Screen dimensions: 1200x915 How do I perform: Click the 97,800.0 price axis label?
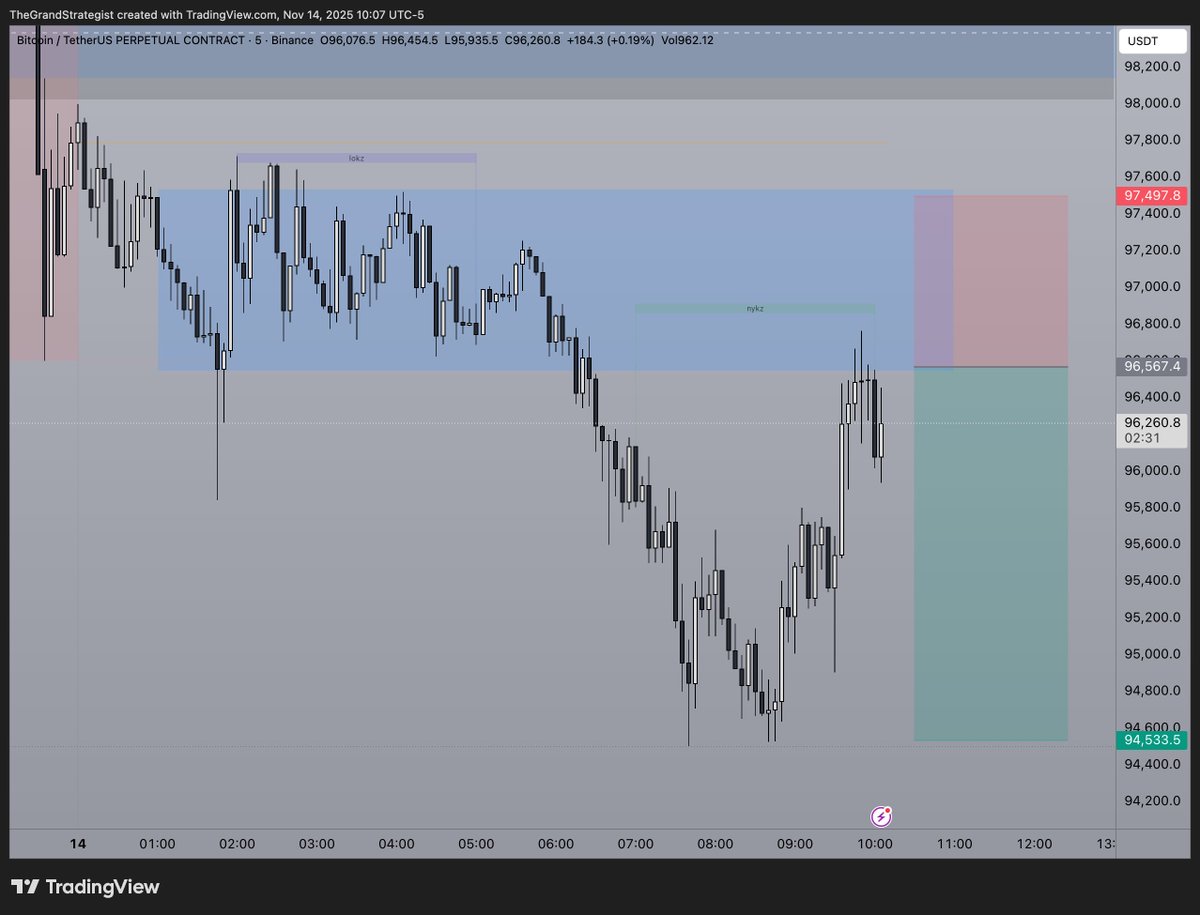tap(1153, 140)
